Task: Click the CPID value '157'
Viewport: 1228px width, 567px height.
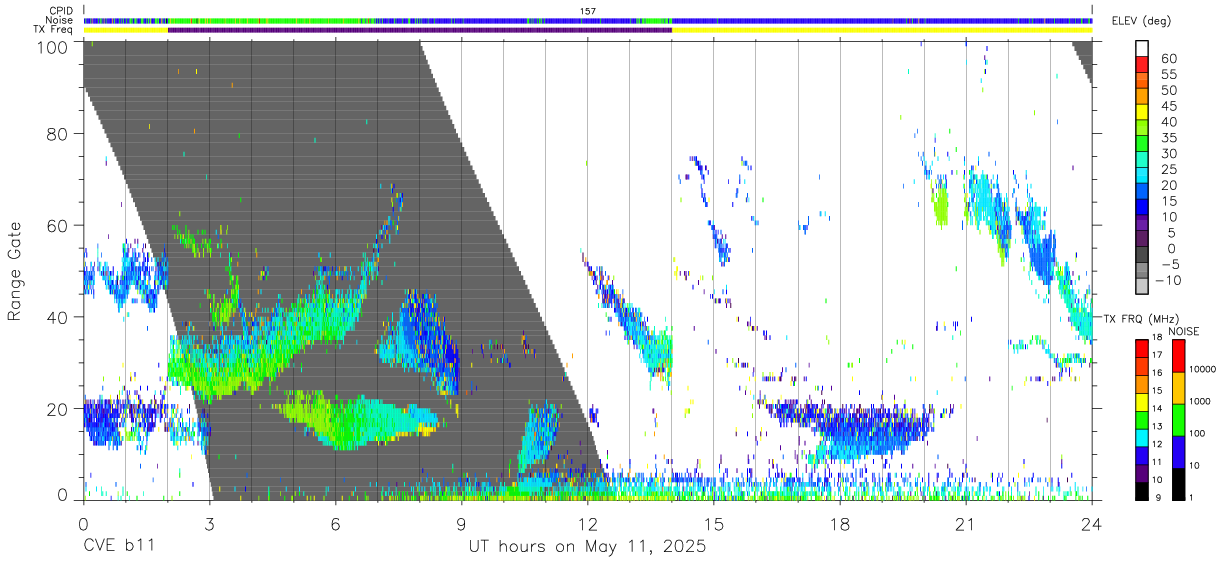Action: [x=588, y=11]
